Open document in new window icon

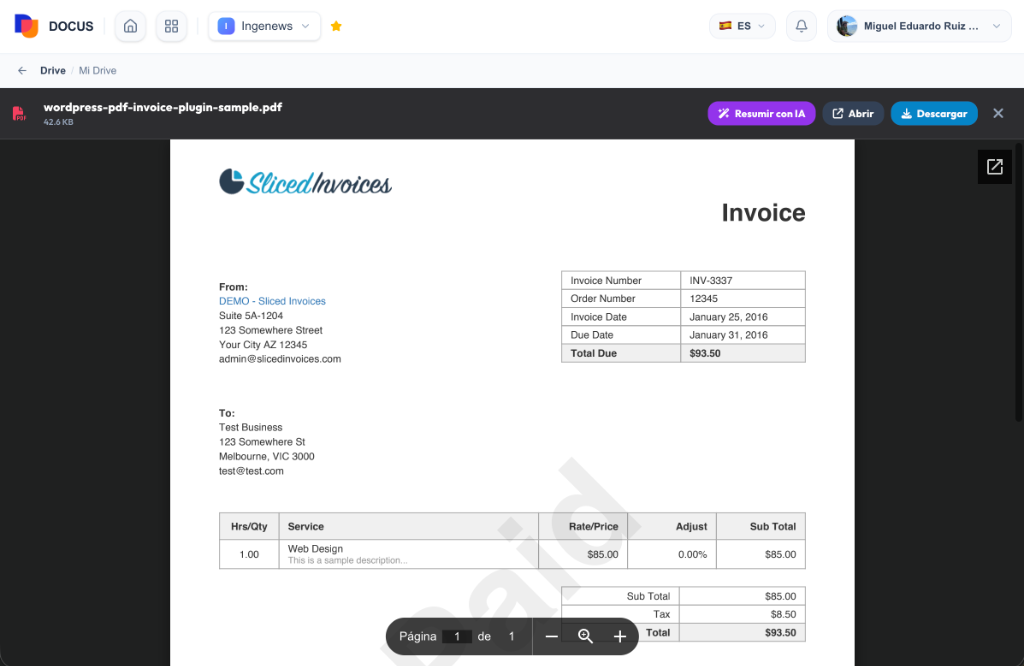tap(995, 166)
